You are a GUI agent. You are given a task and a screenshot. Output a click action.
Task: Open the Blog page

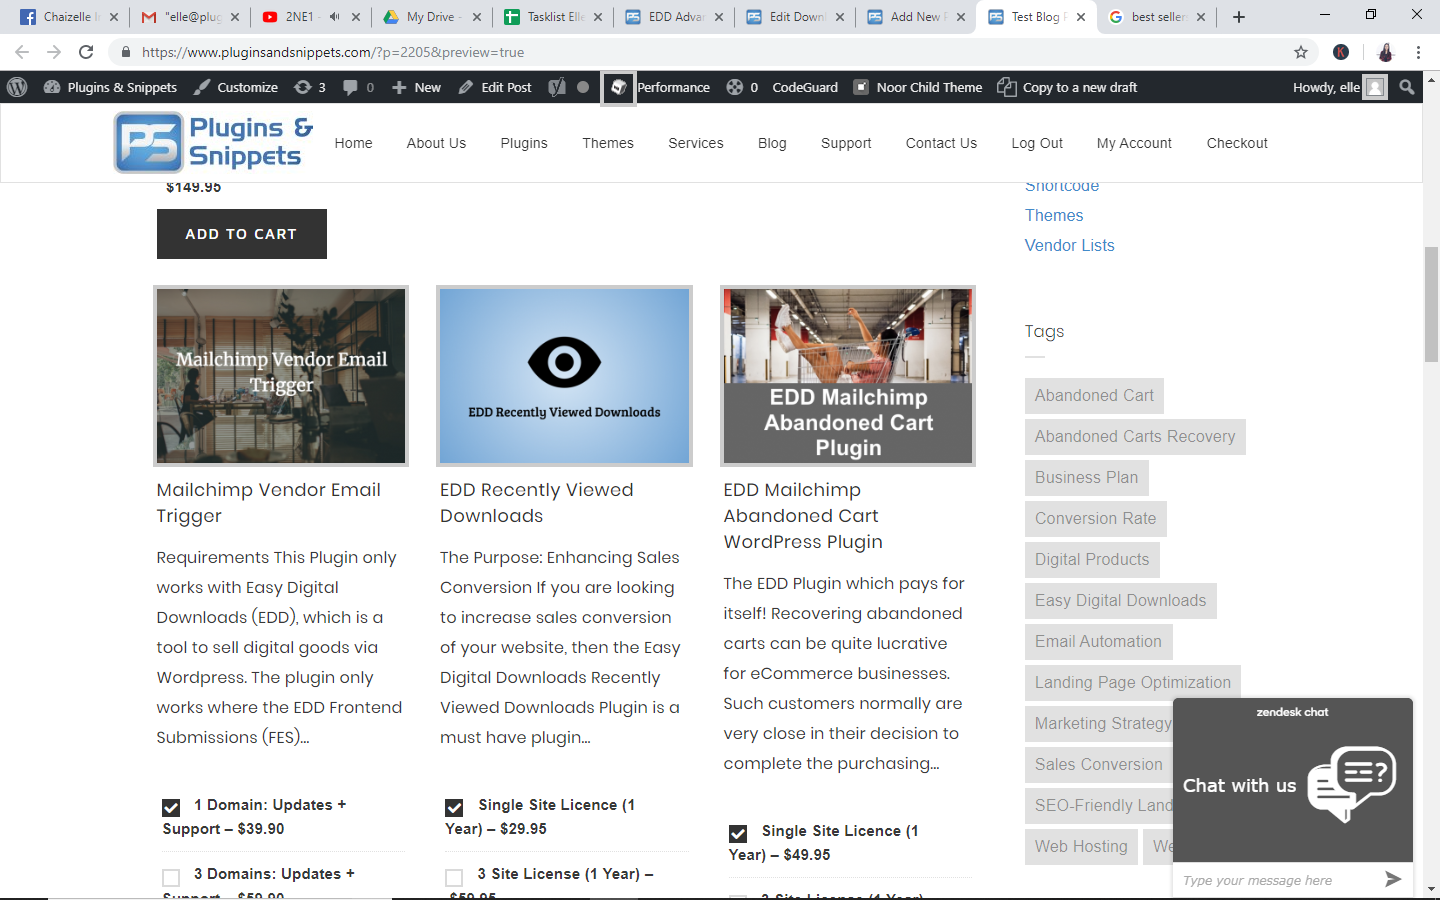[x=772, y=143]
